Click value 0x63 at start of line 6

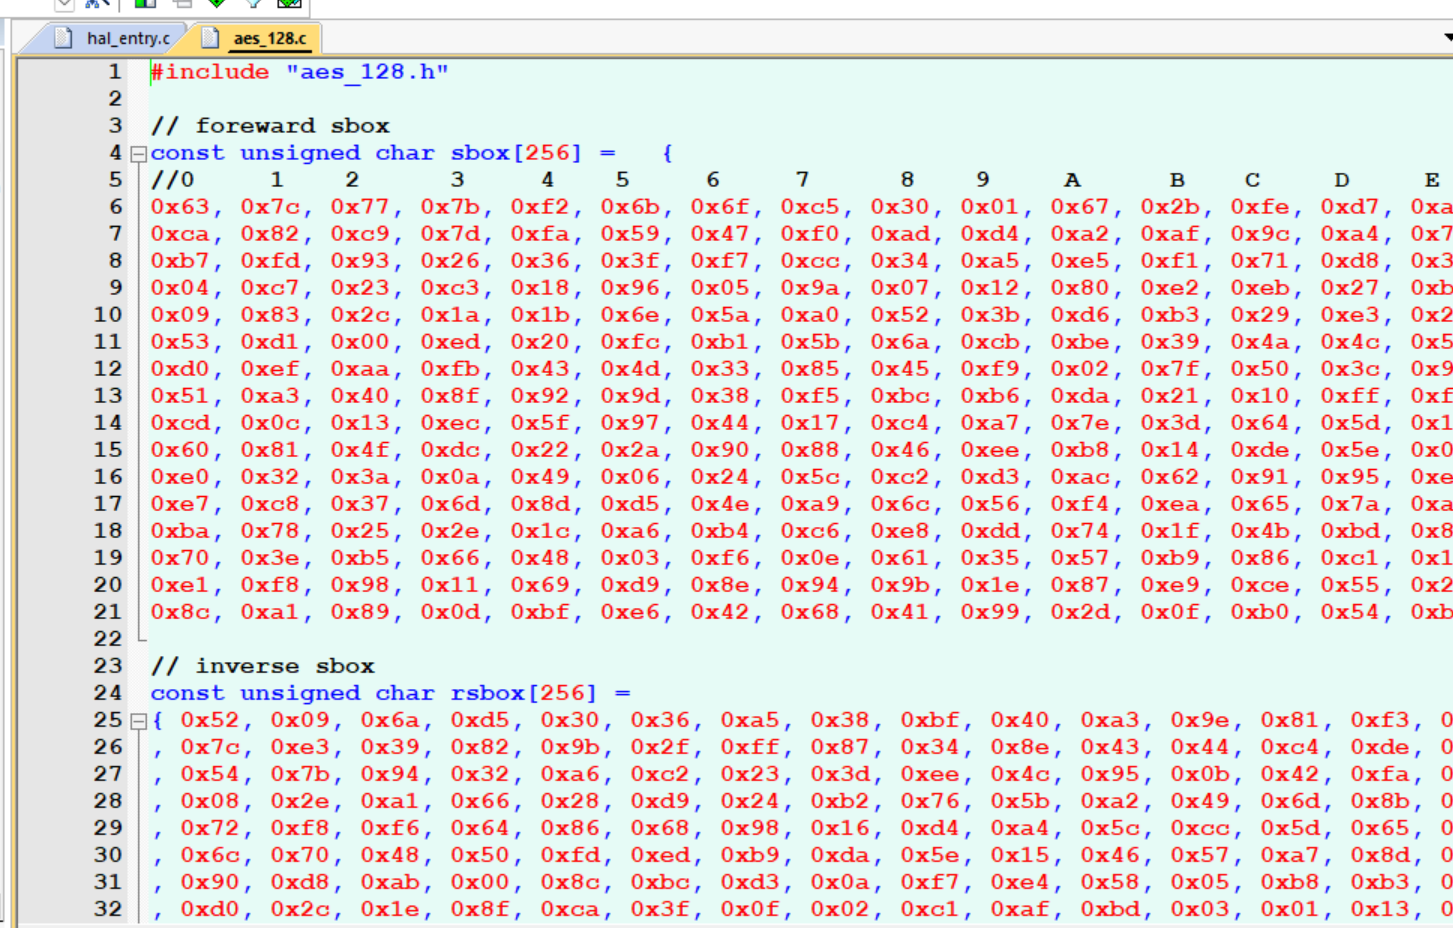(x=180, y=207)
